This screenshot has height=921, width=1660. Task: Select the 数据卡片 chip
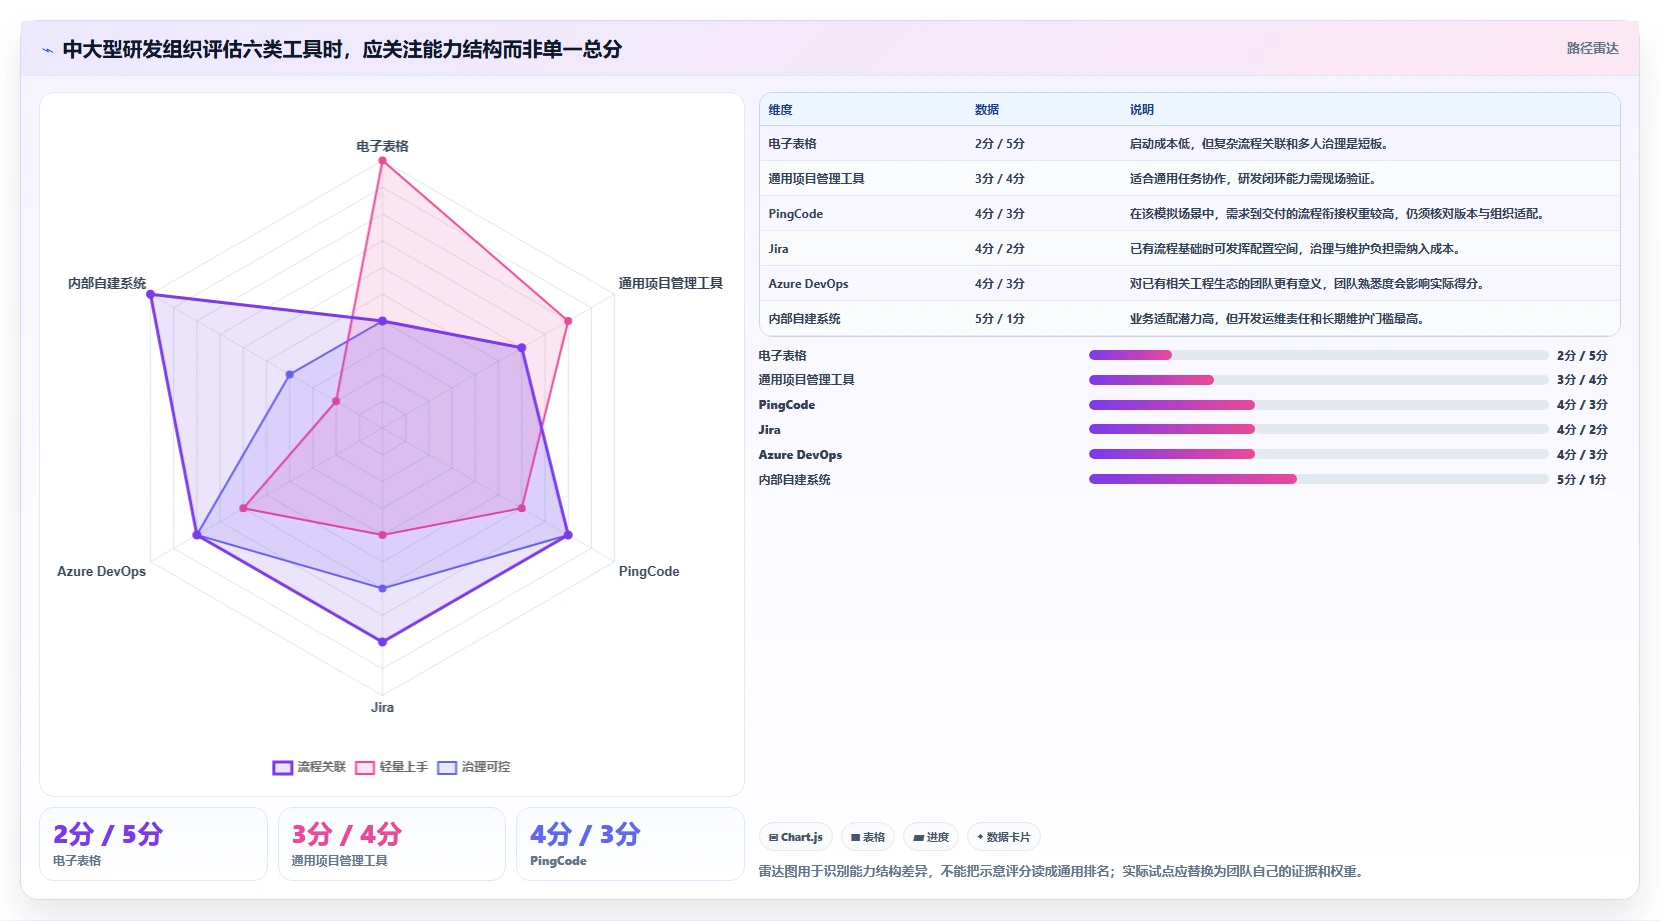pos(1003,837)
